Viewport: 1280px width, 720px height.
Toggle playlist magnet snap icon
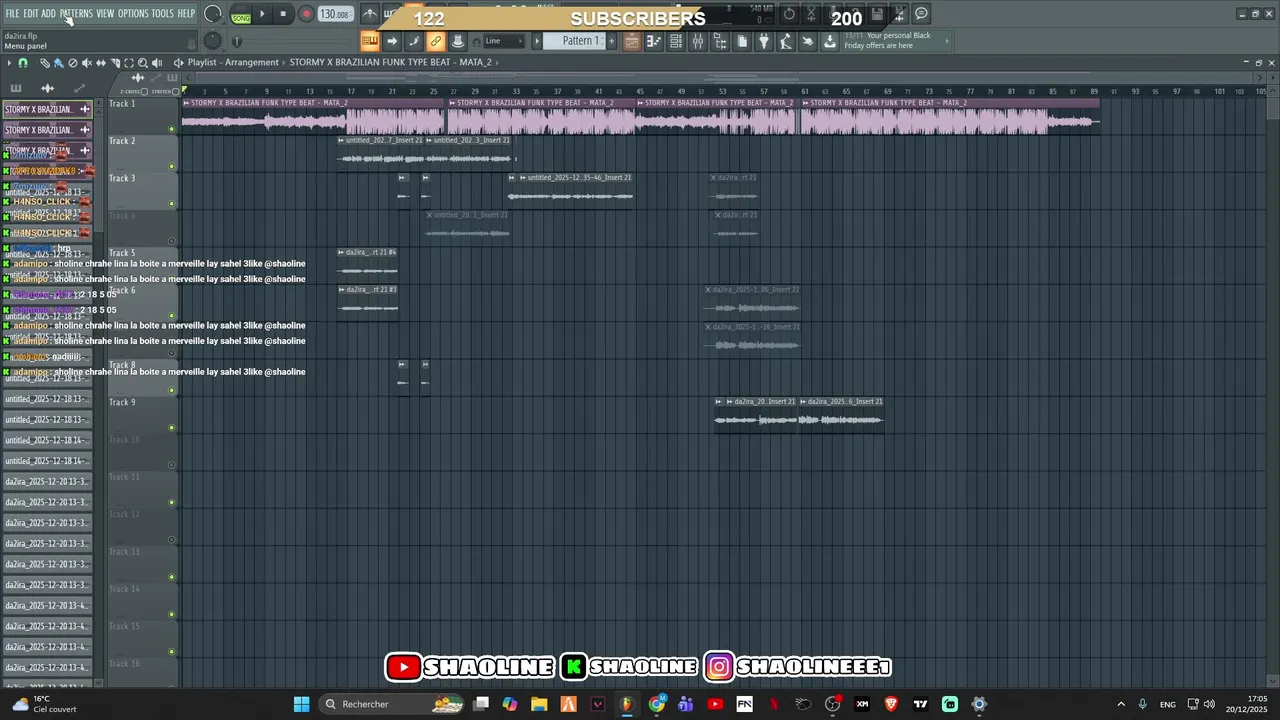(x=23, y=63)
